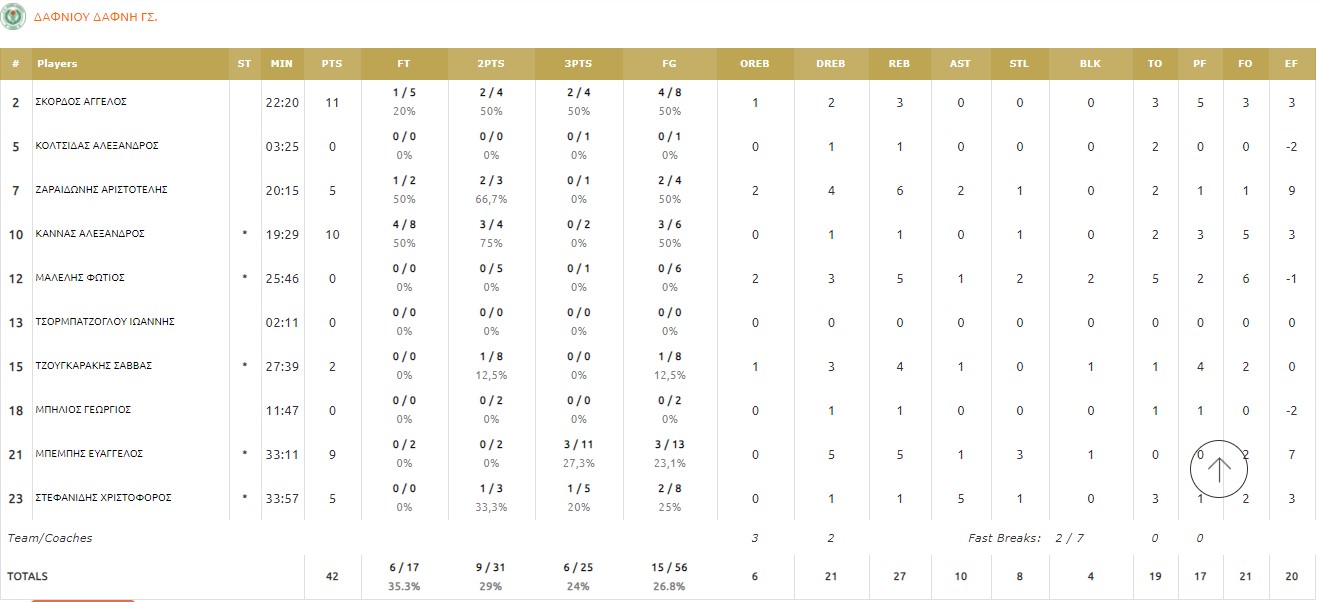This screenshot has height=602, width=1319.
Task: Sort by the REB column header
Action: [899, 64]
